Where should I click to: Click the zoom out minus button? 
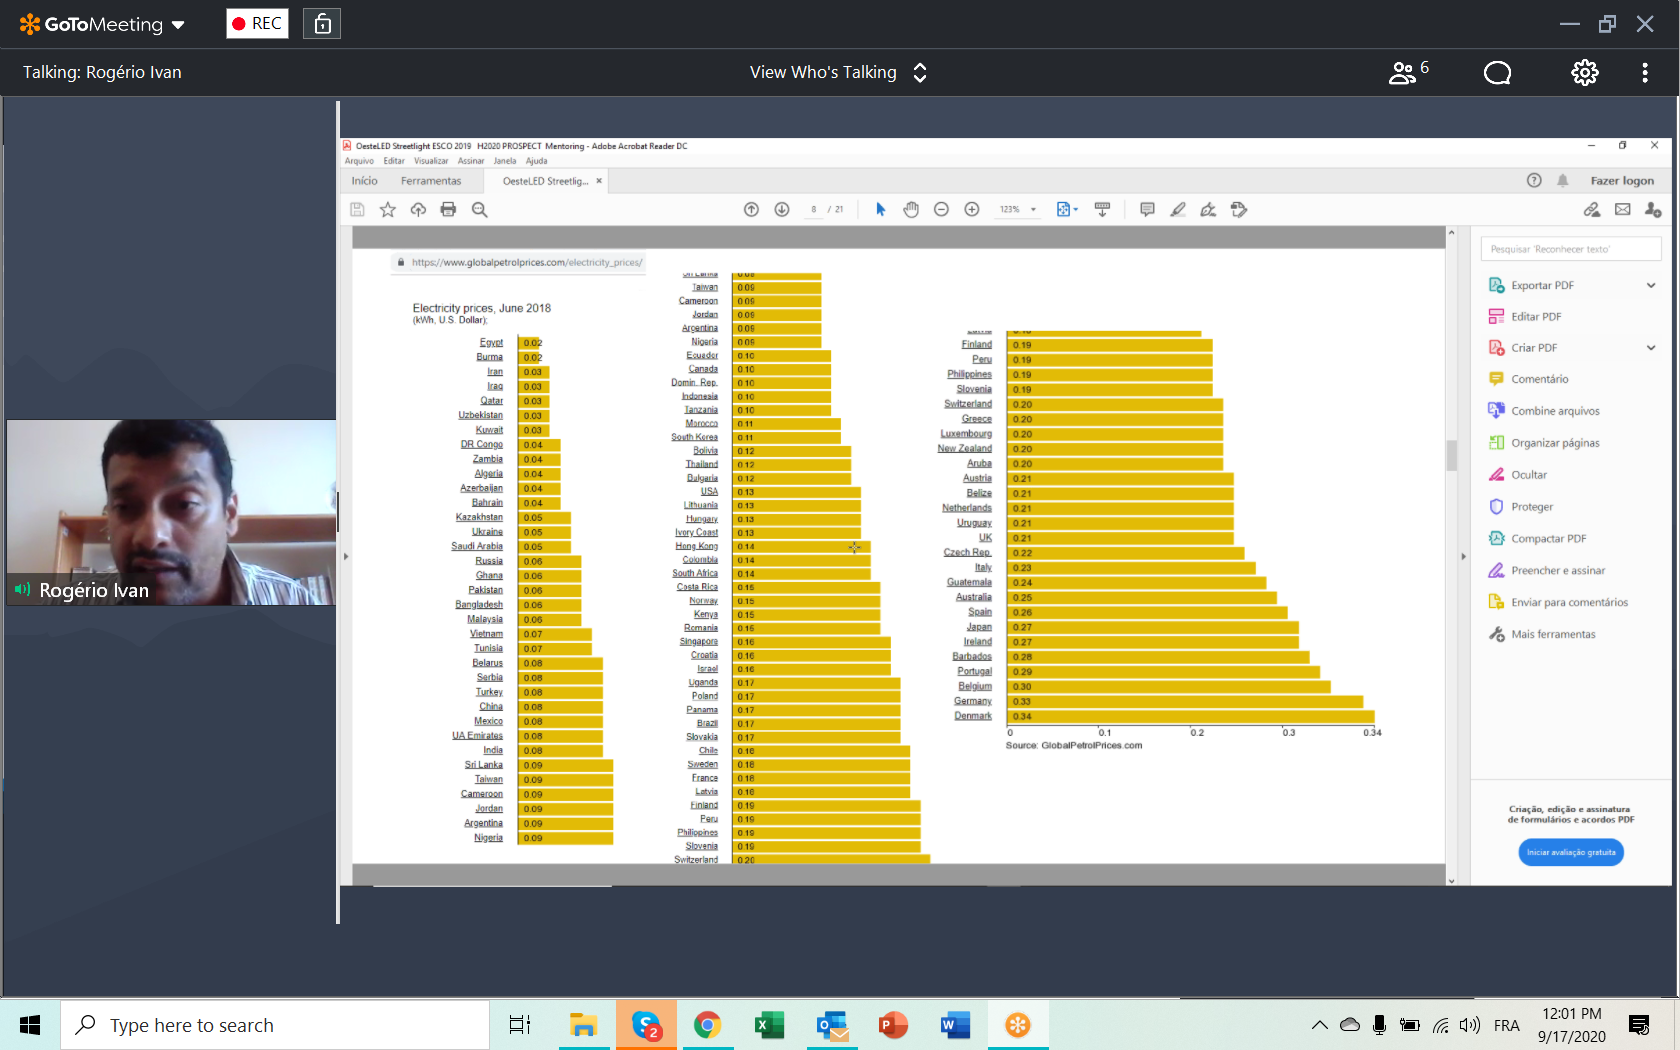(941, 209)
